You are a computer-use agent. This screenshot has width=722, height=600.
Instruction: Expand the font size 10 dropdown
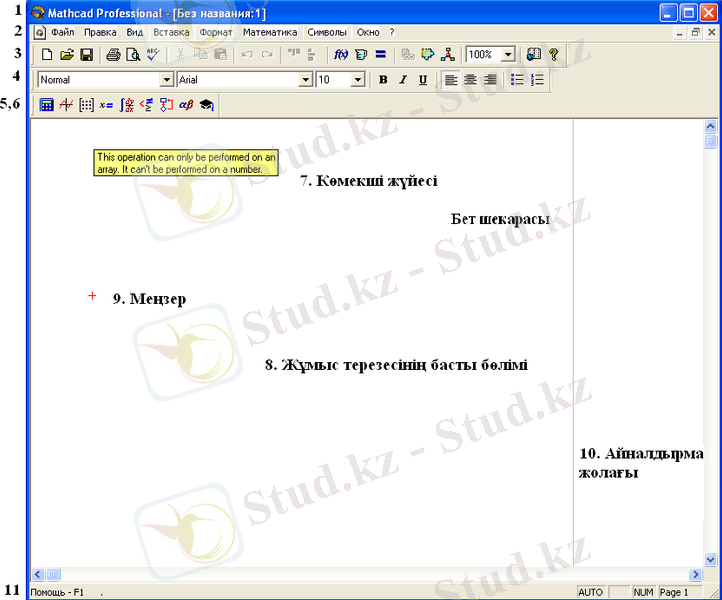click(358, 80)
